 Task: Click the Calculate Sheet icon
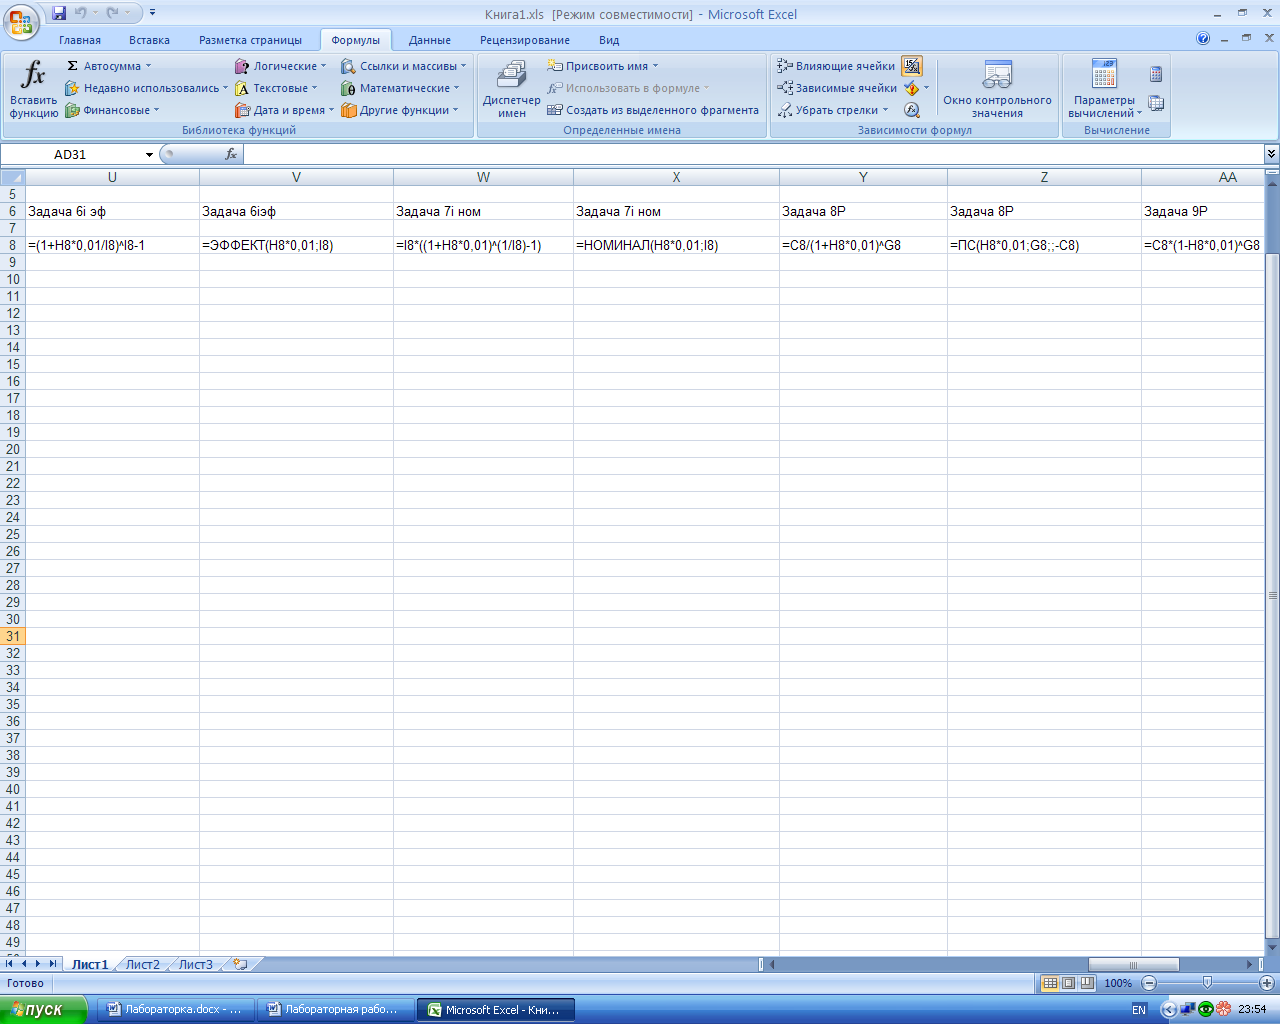(1156, 103)
